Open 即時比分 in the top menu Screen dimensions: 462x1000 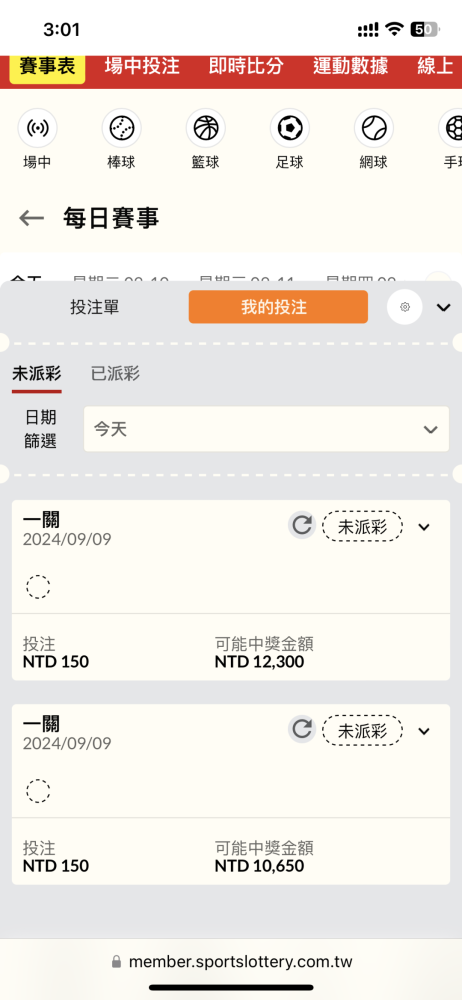coord(246,66)
